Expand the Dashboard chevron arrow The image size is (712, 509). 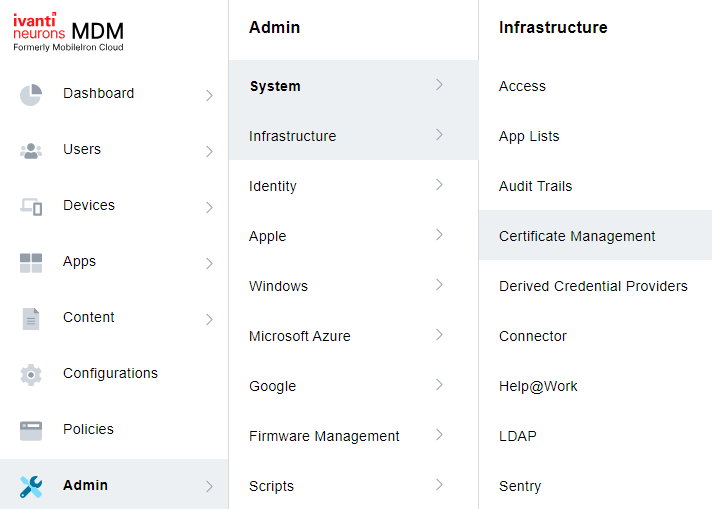(209, 95)
